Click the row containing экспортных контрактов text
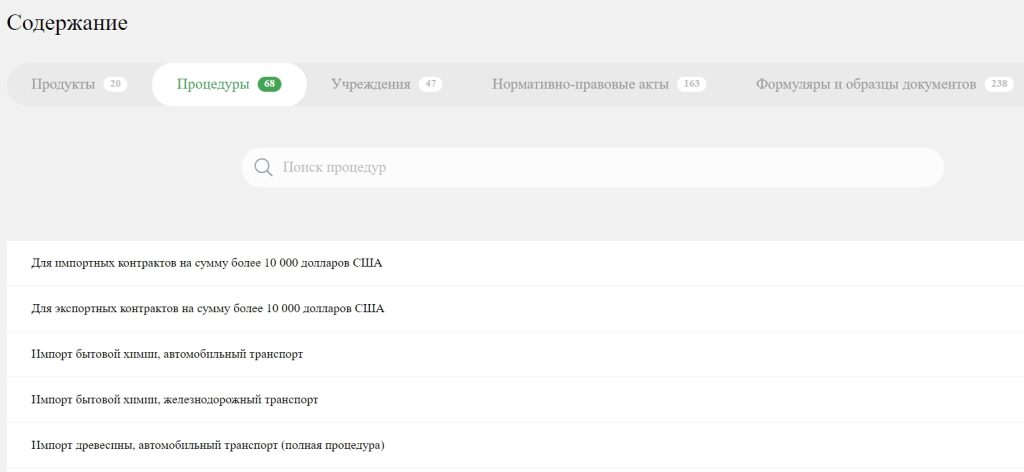The width and height of the screenshot is (1024, 472). [x=515, y=309]
